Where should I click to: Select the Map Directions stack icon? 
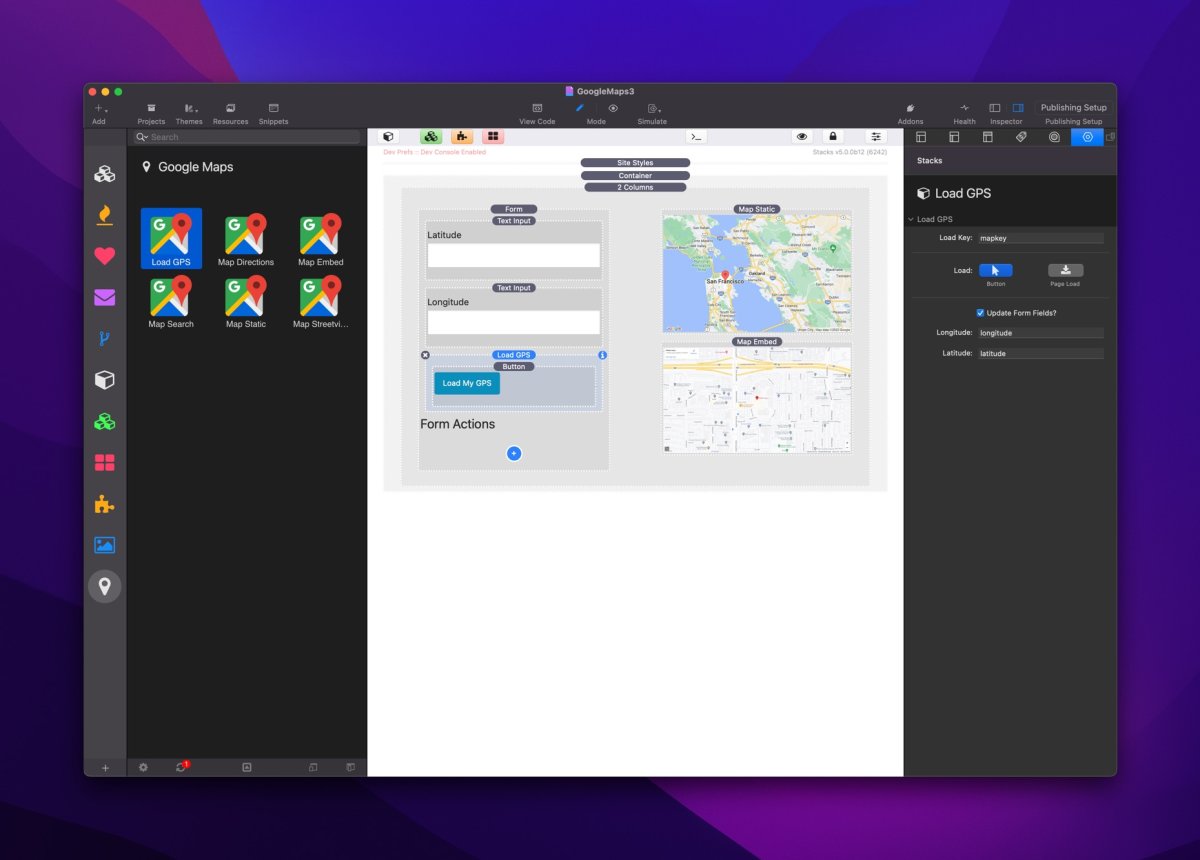click(x=245, y=238)
